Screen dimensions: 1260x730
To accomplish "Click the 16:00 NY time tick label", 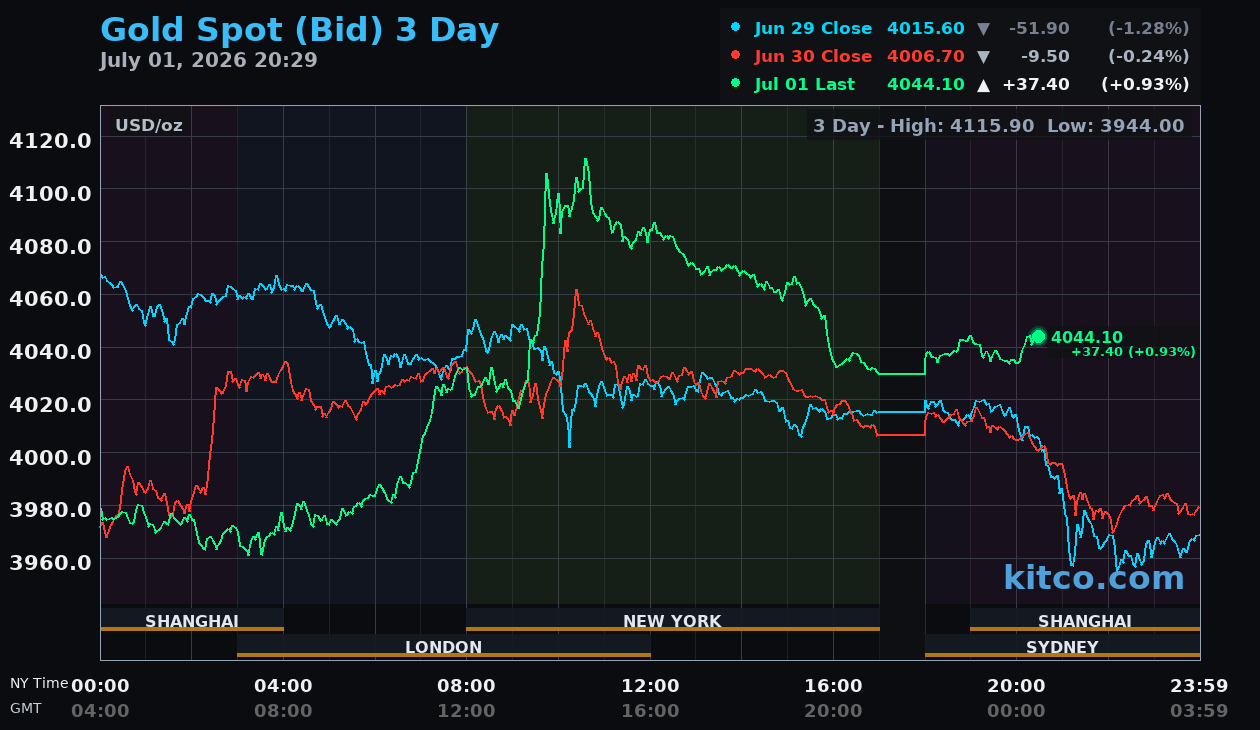I will [x=833, y=686].
